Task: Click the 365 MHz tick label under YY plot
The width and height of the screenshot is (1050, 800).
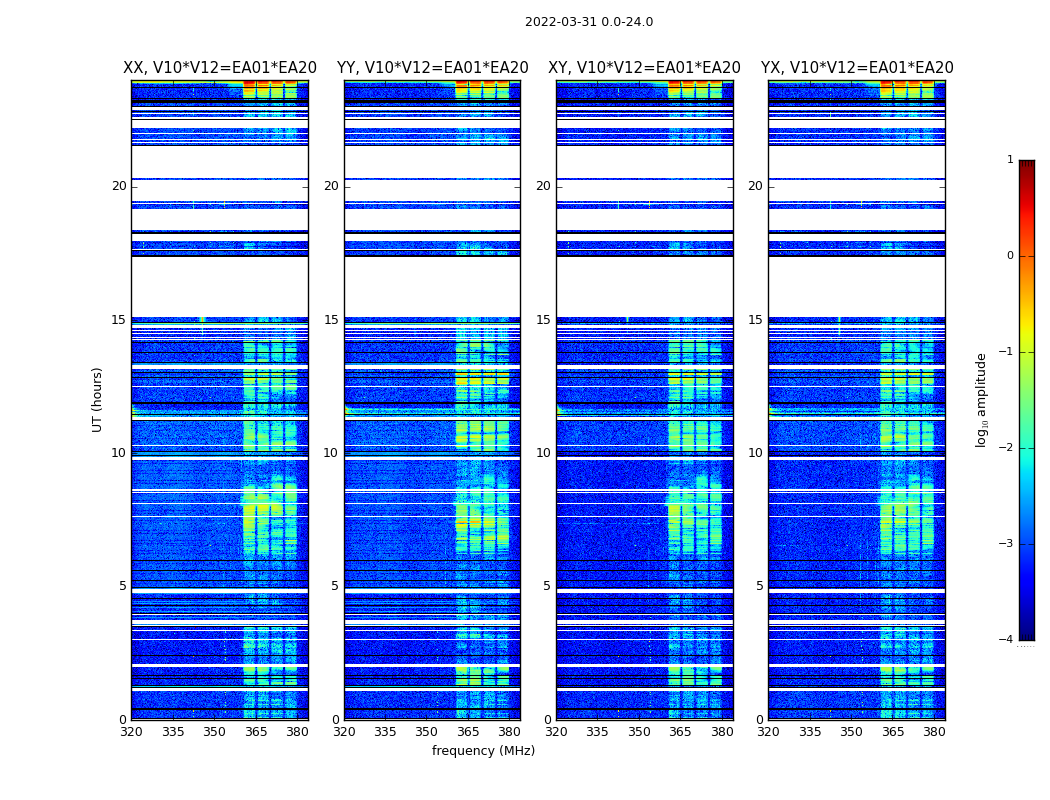Action: (x=468, y=732)
